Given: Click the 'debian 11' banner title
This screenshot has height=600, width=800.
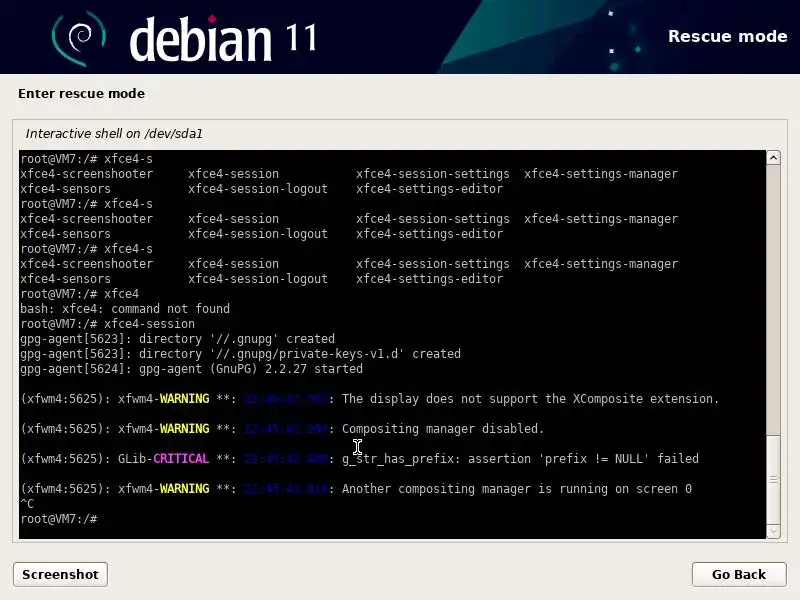Looking at the screenshot, I should tap(223, 39).
